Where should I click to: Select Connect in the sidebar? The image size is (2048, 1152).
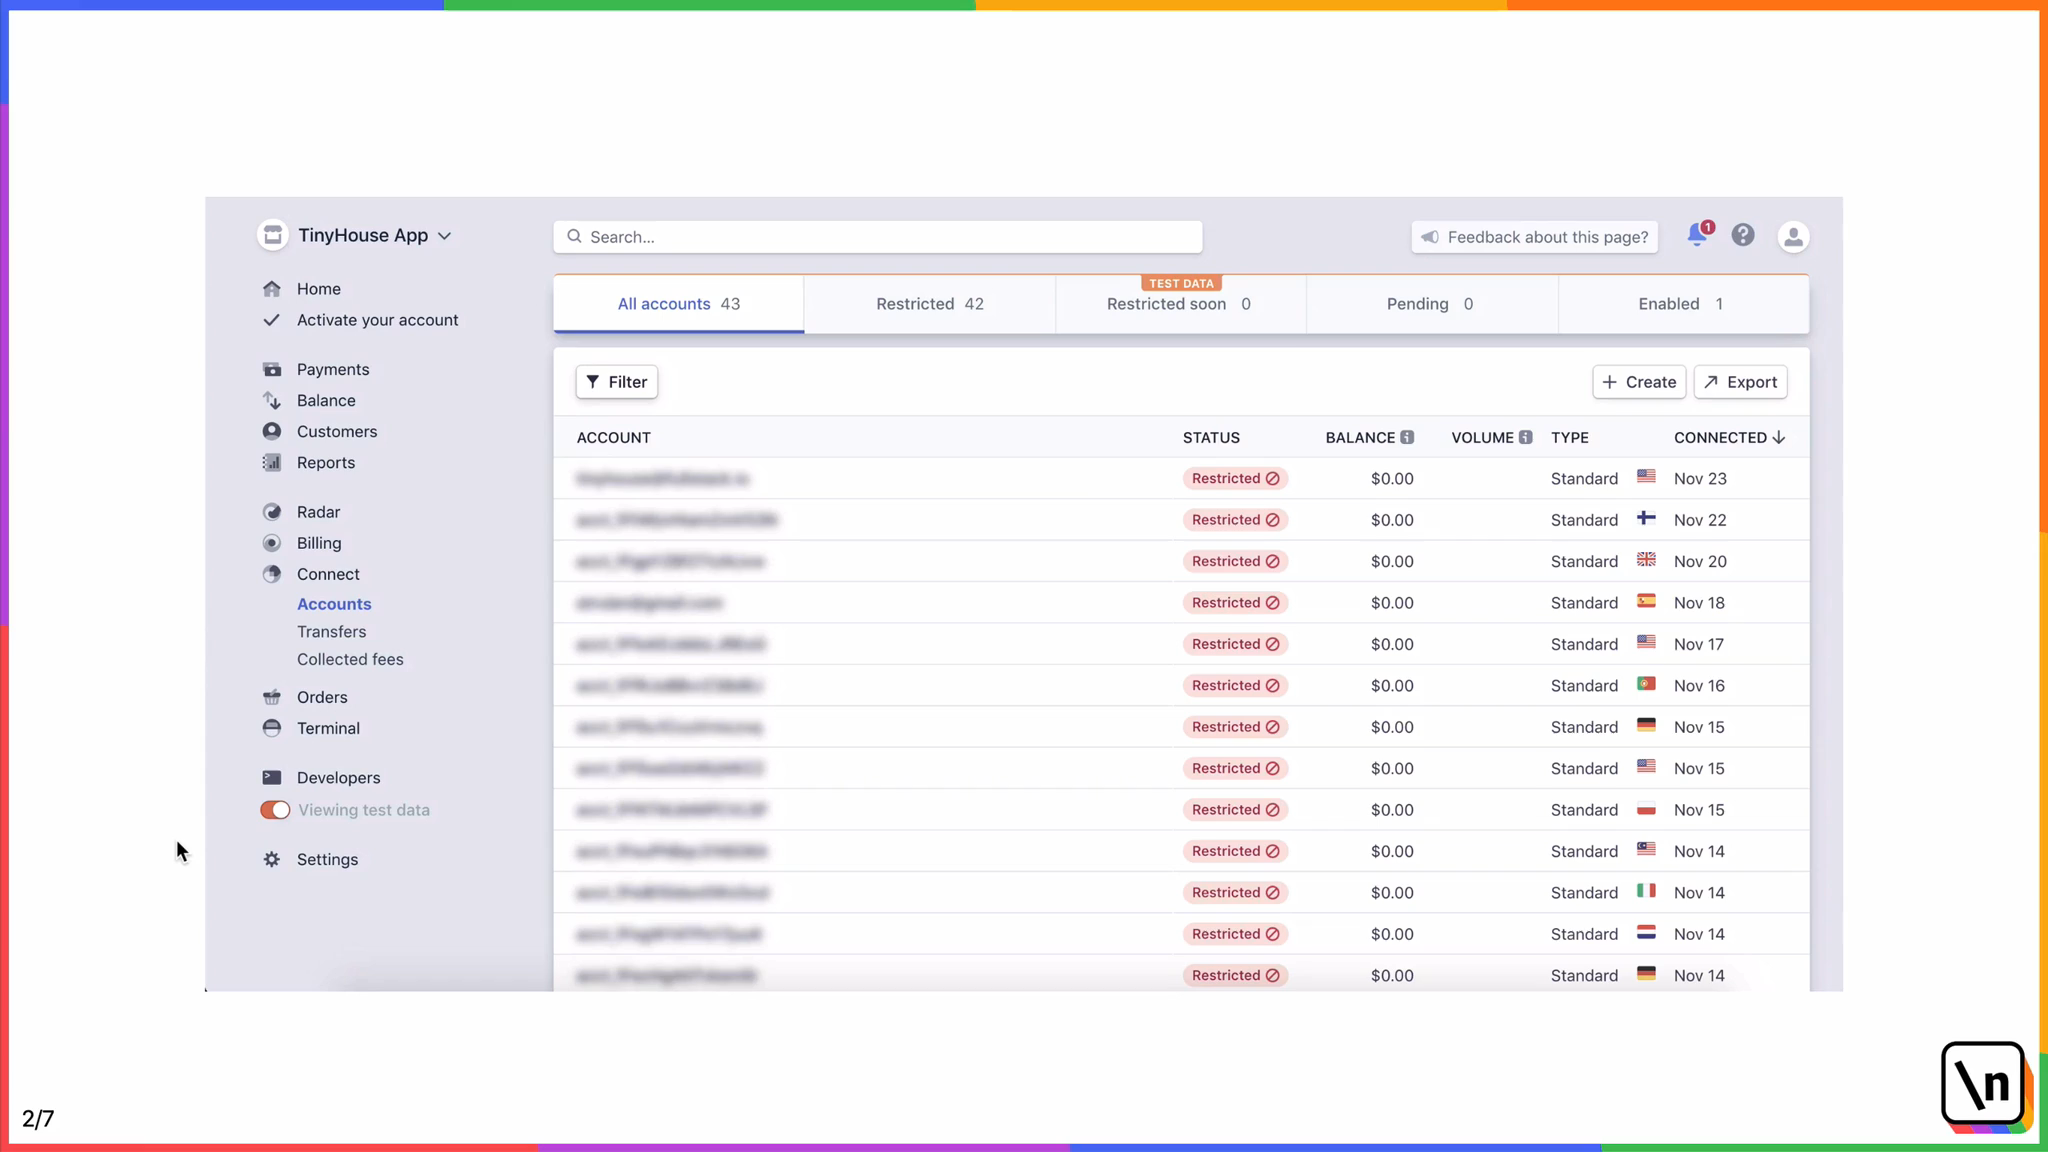click(x=326, y=574)
